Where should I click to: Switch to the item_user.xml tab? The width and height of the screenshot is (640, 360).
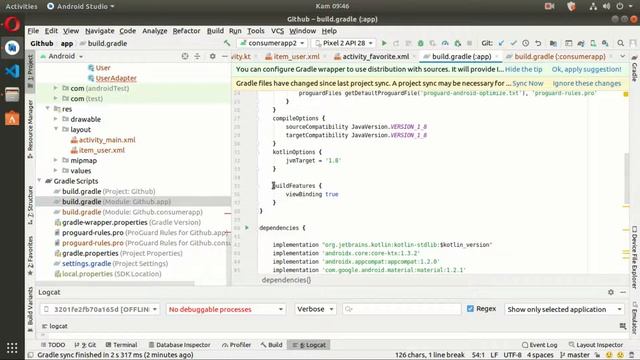pos(295,56)
